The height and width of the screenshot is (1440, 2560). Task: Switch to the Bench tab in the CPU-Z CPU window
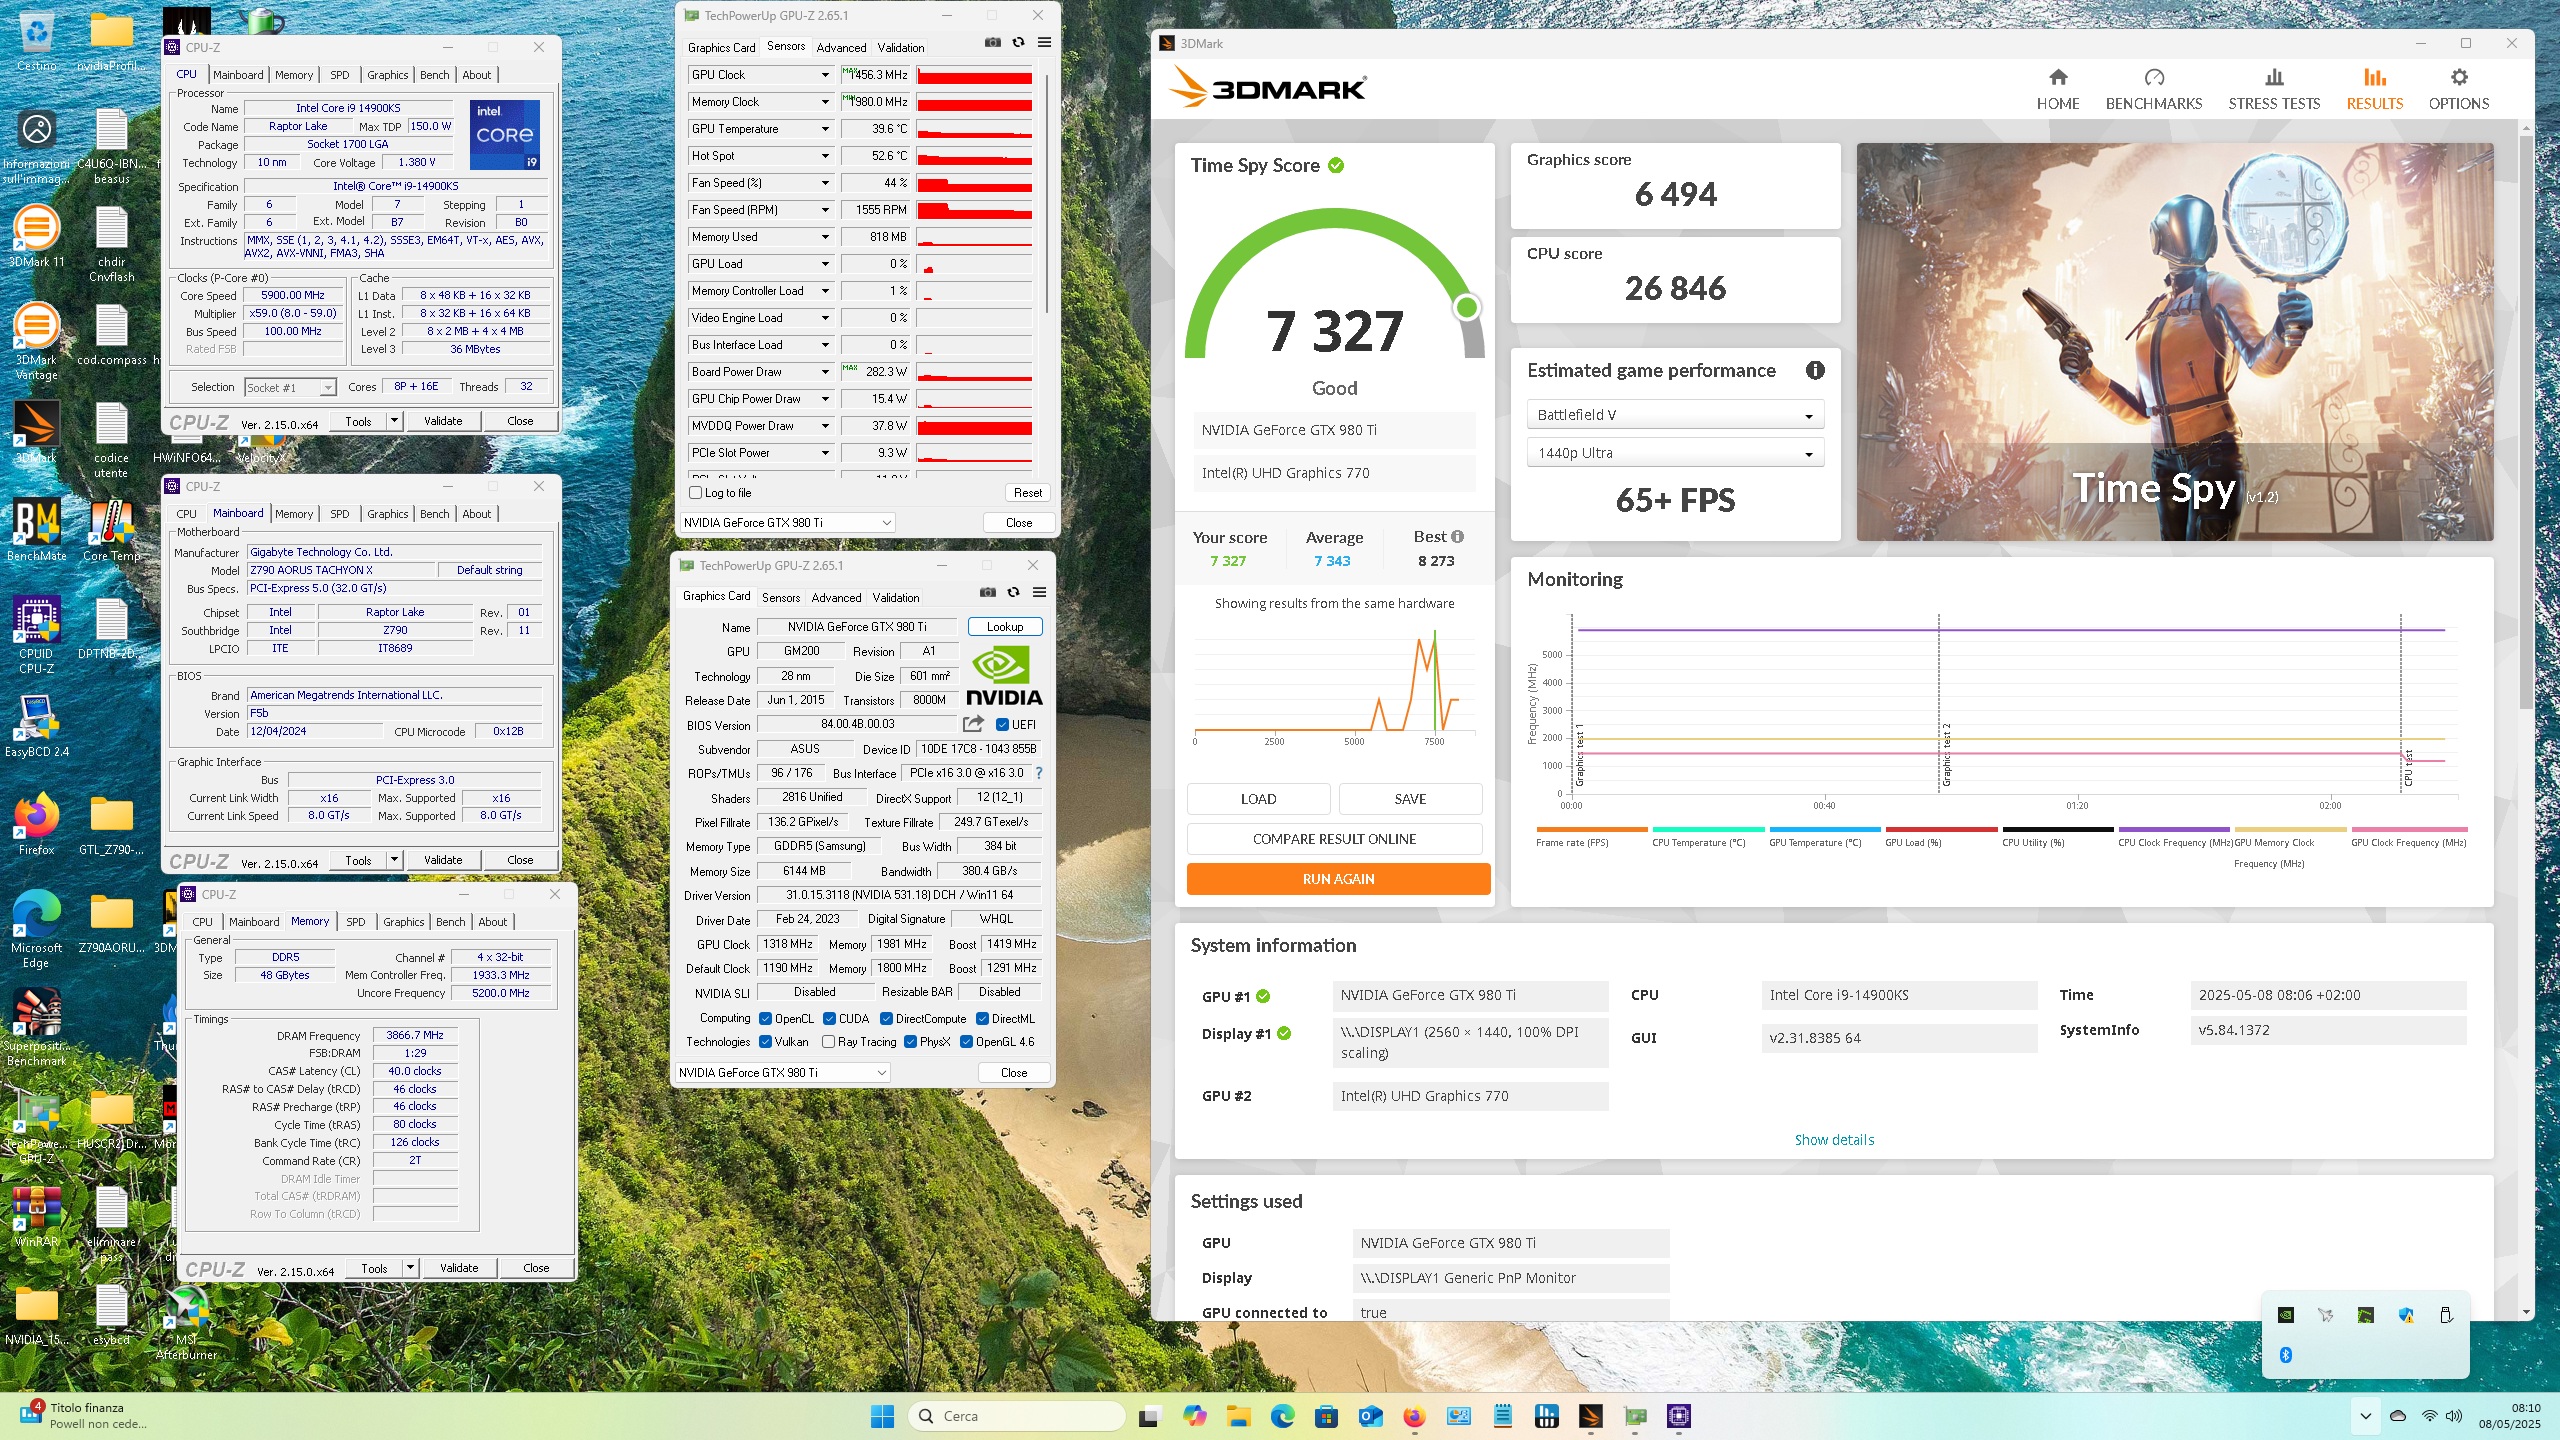(434, 75)
